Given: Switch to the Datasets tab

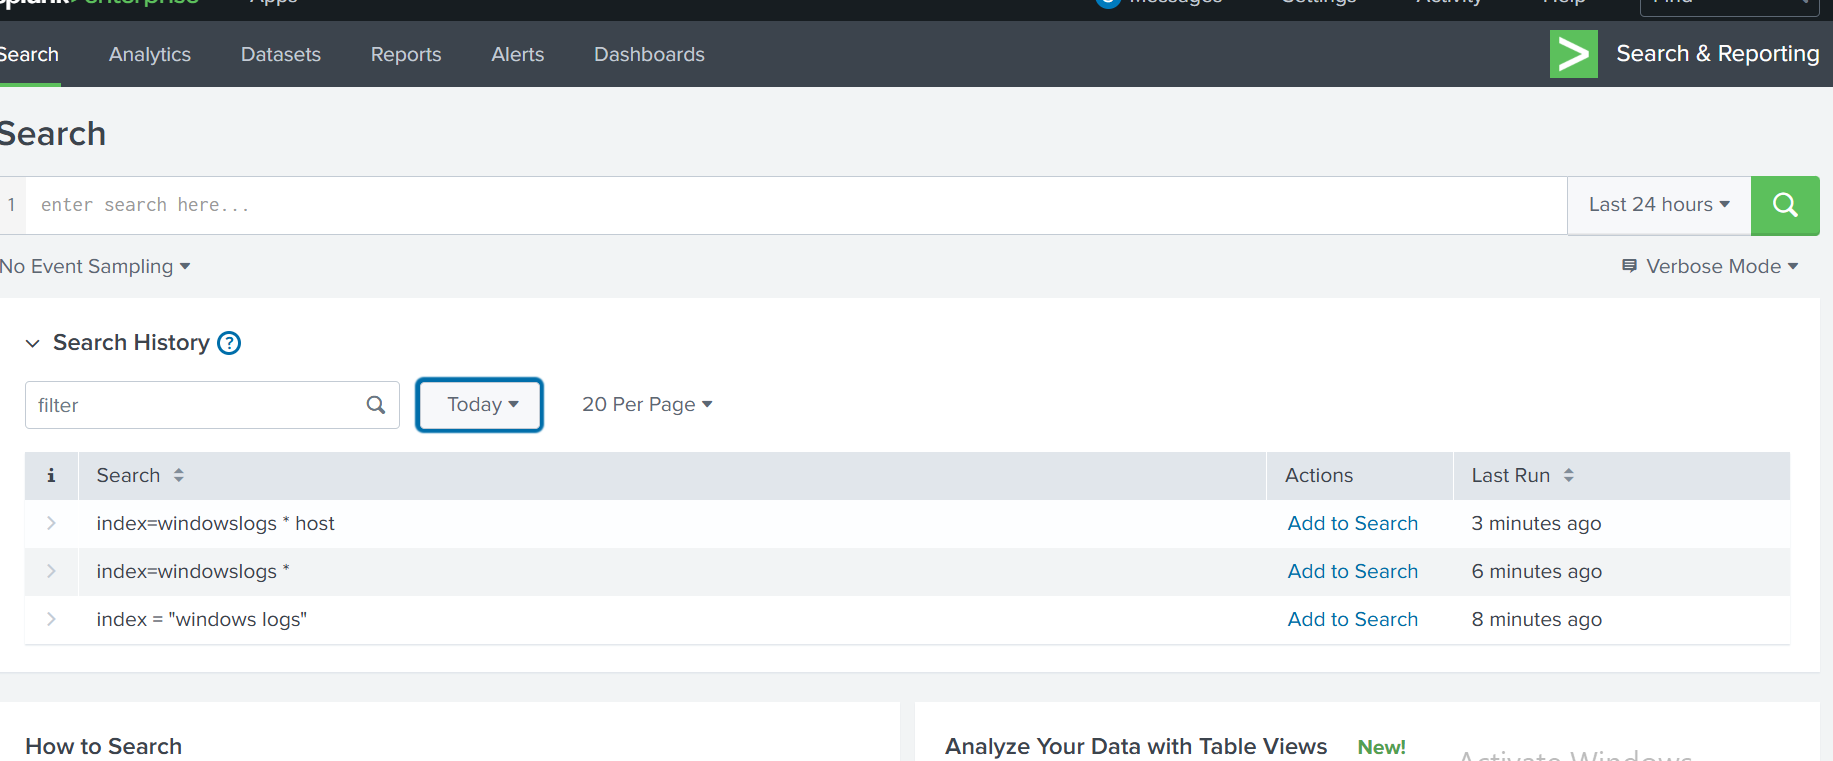Looking at the screenshot, I should (280, 55).
